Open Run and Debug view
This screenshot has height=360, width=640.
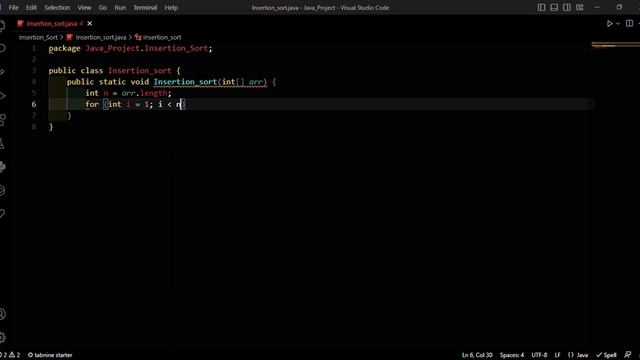point(2,96)
